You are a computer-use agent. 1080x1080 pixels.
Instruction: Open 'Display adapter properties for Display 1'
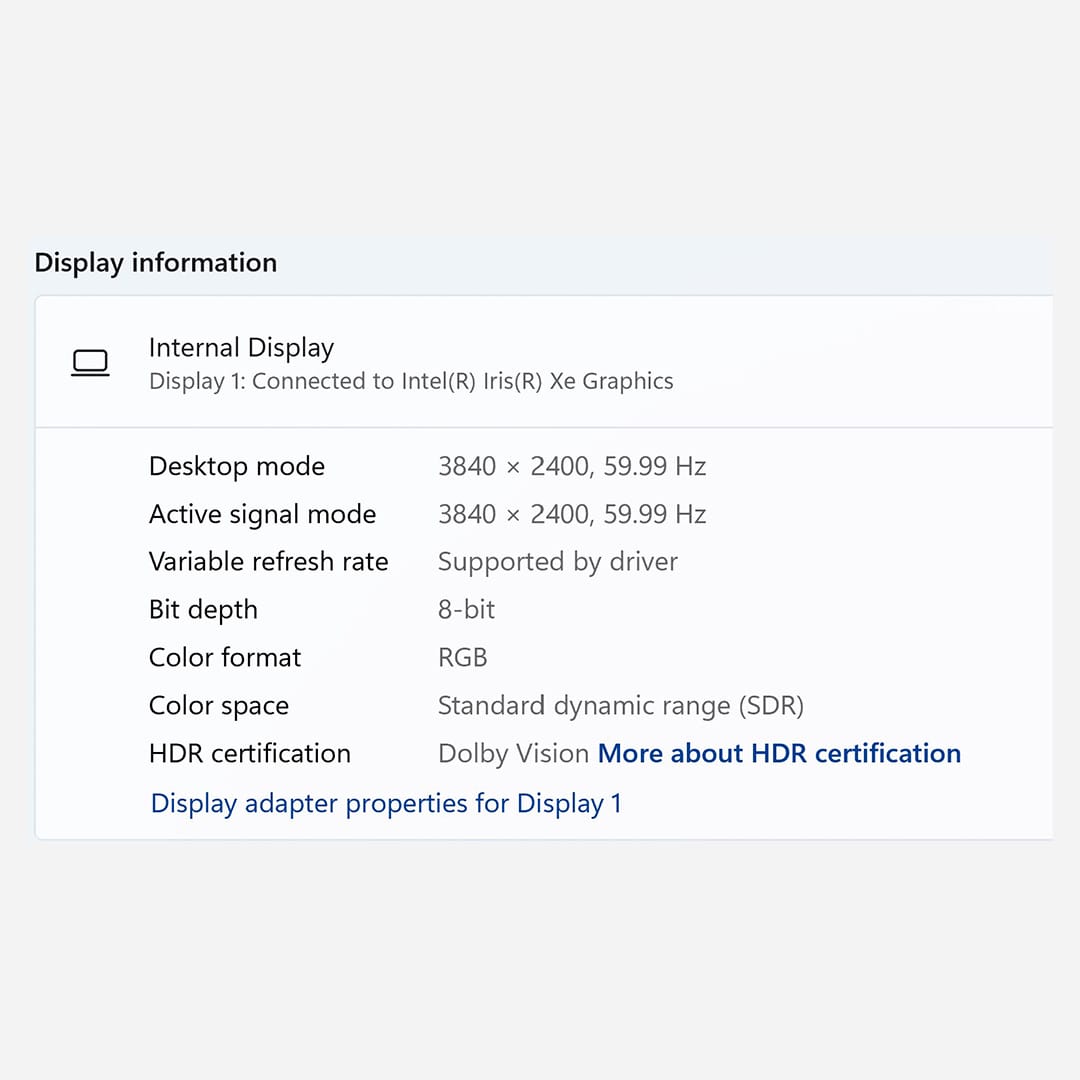click(x=386, y=803)
